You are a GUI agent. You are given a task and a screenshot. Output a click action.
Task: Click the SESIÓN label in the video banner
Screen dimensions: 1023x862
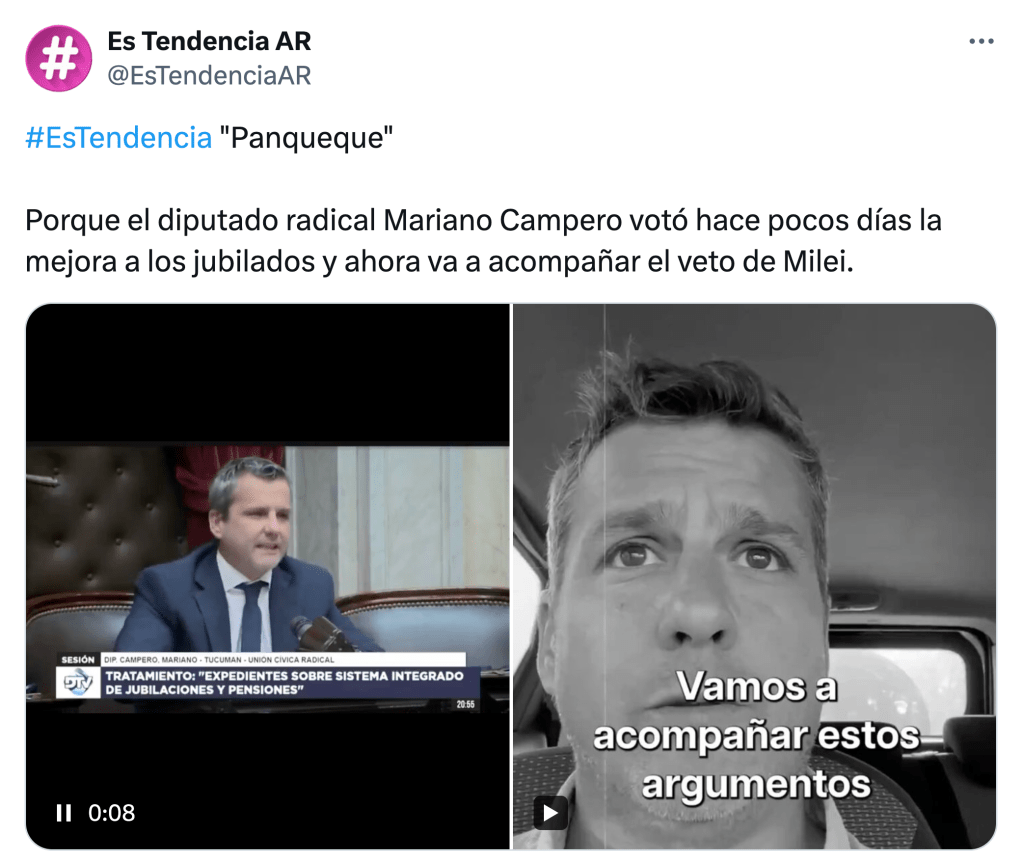[x=78, y=660]
